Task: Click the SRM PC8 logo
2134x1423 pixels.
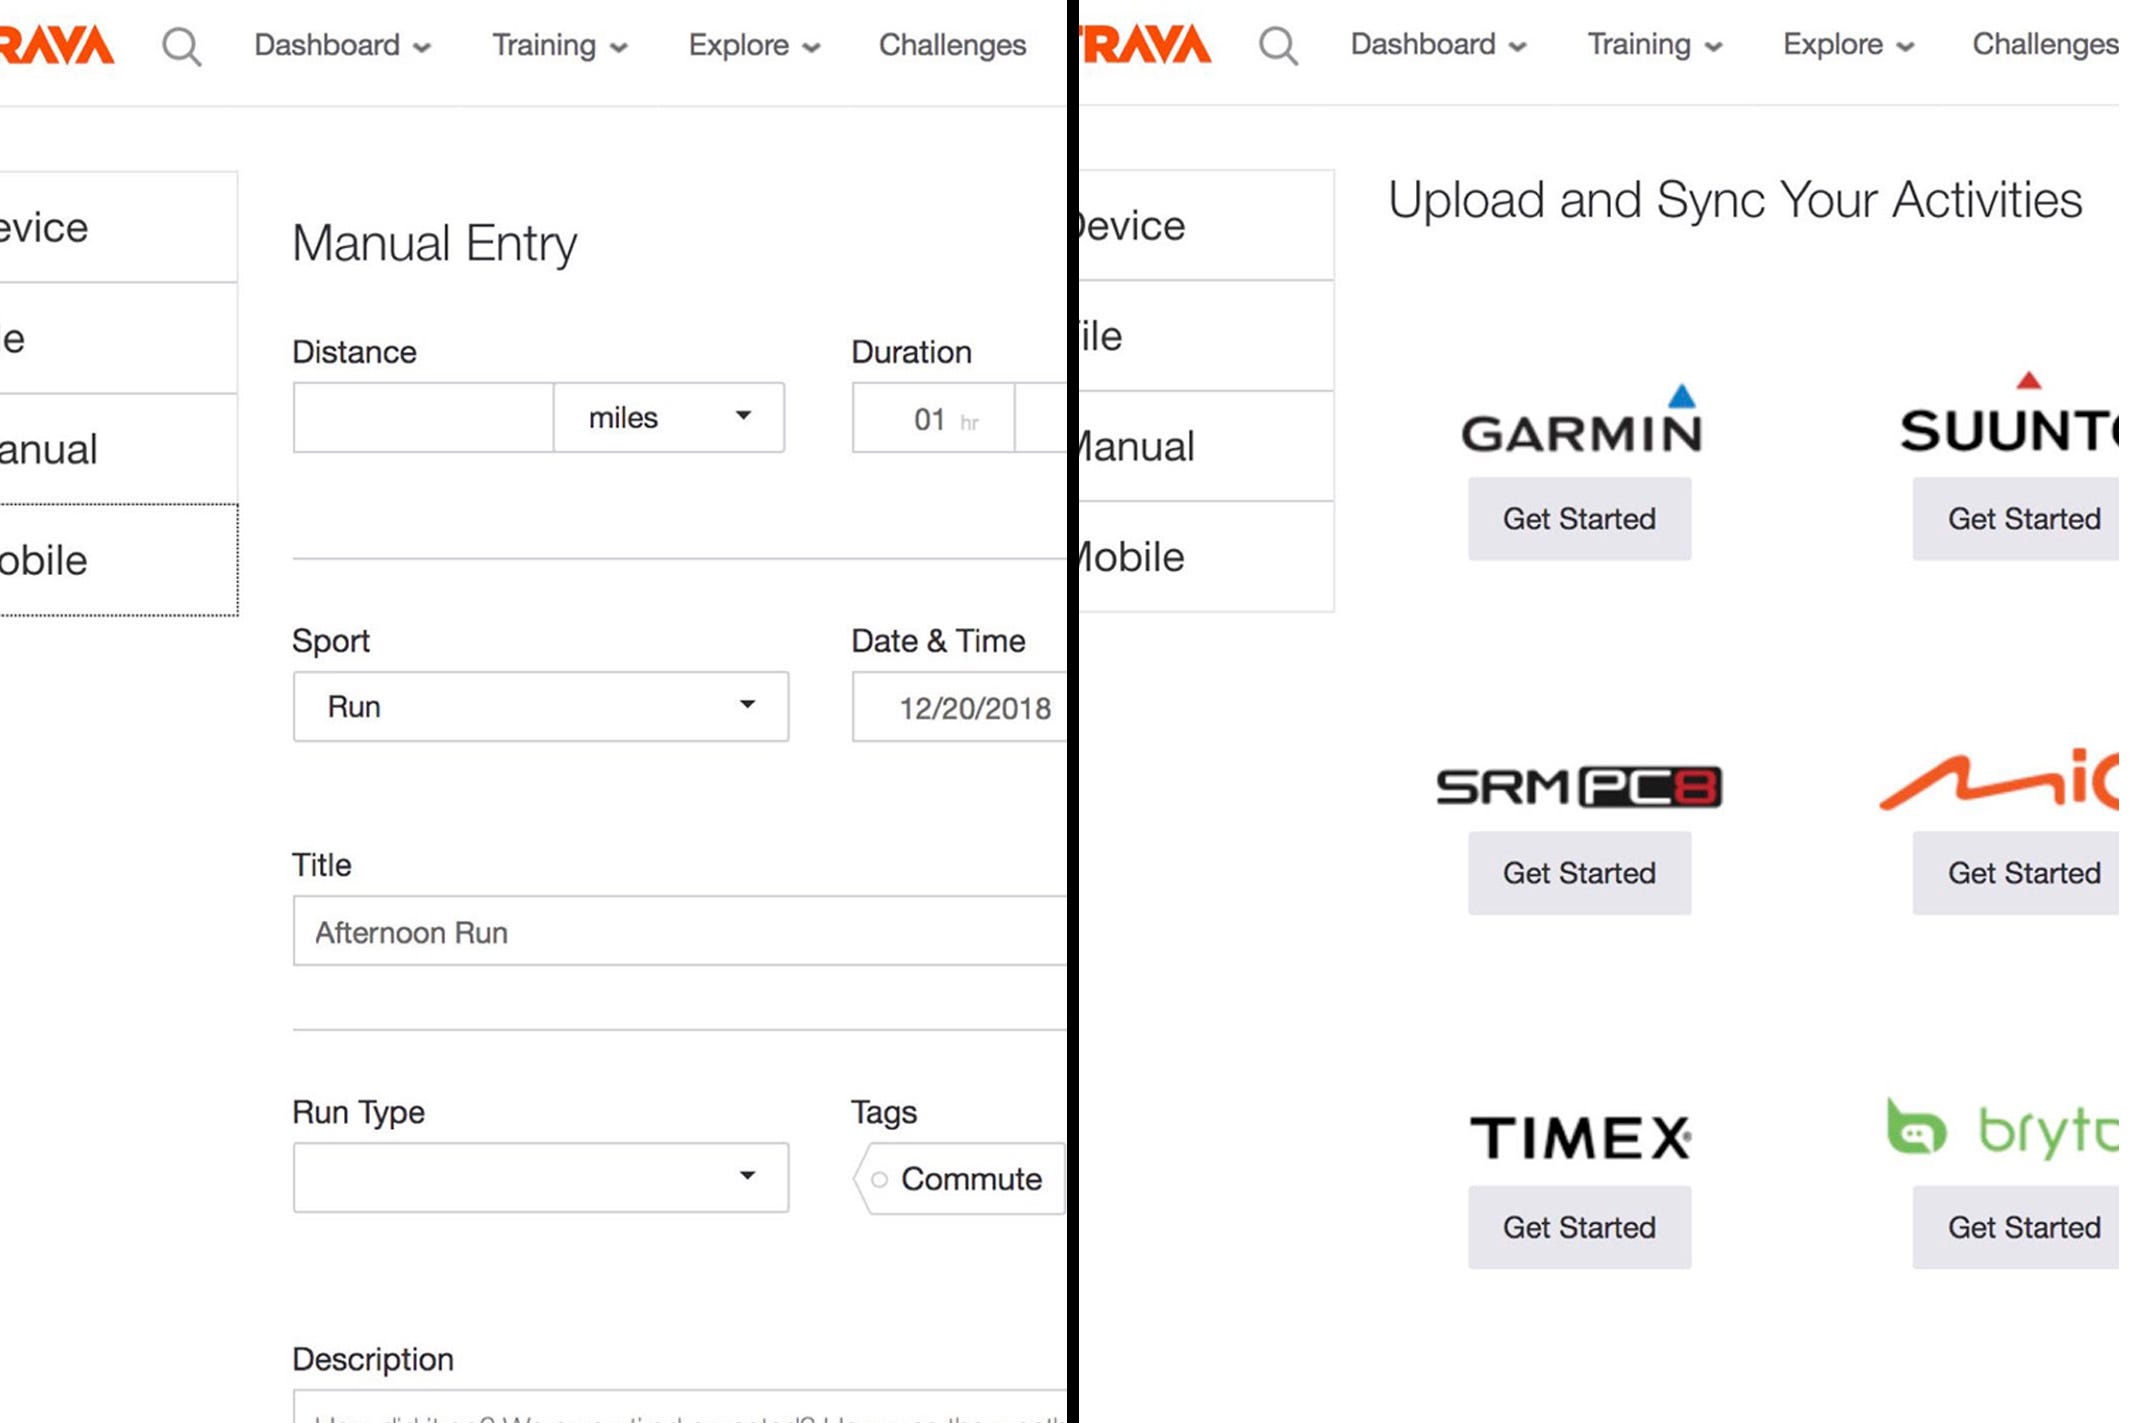Action: click(x=1579, y=786)
